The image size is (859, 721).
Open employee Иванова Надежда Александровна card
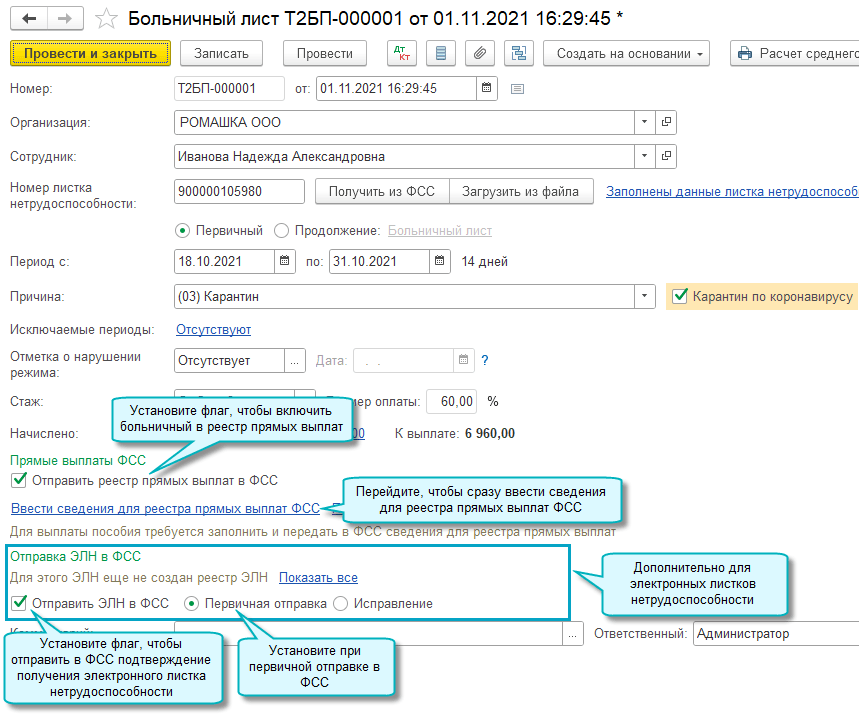coord(666,156)
